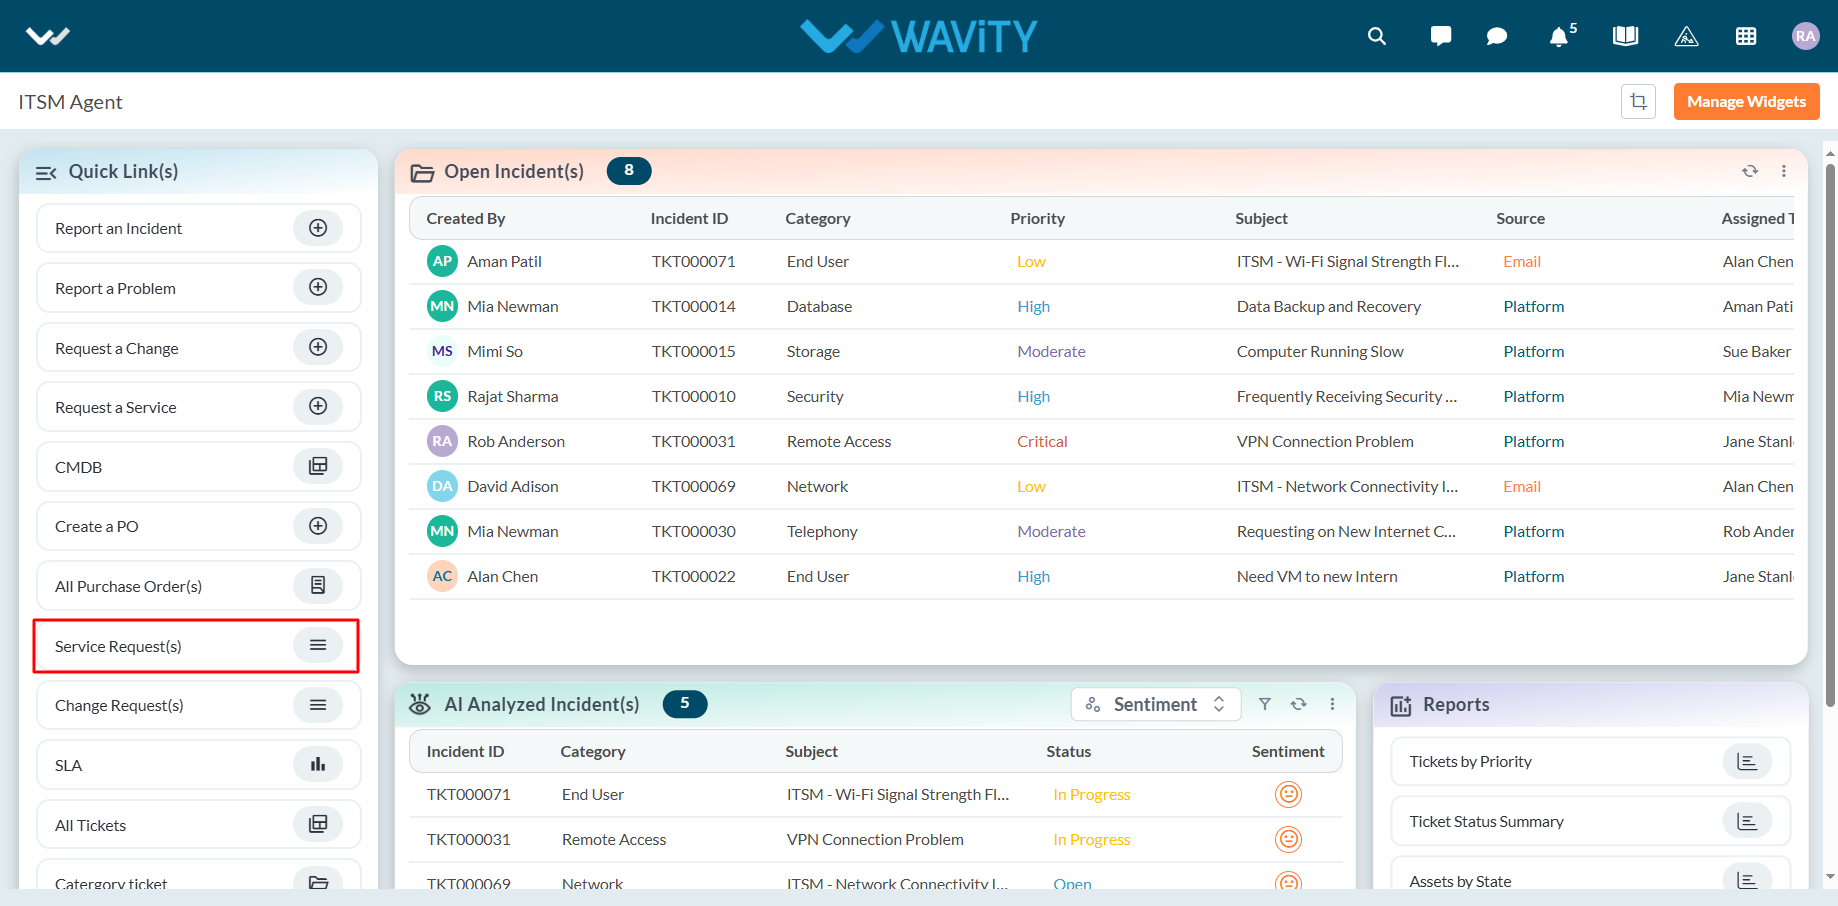Open Report an Incident quick link

[x=198, y=228]
